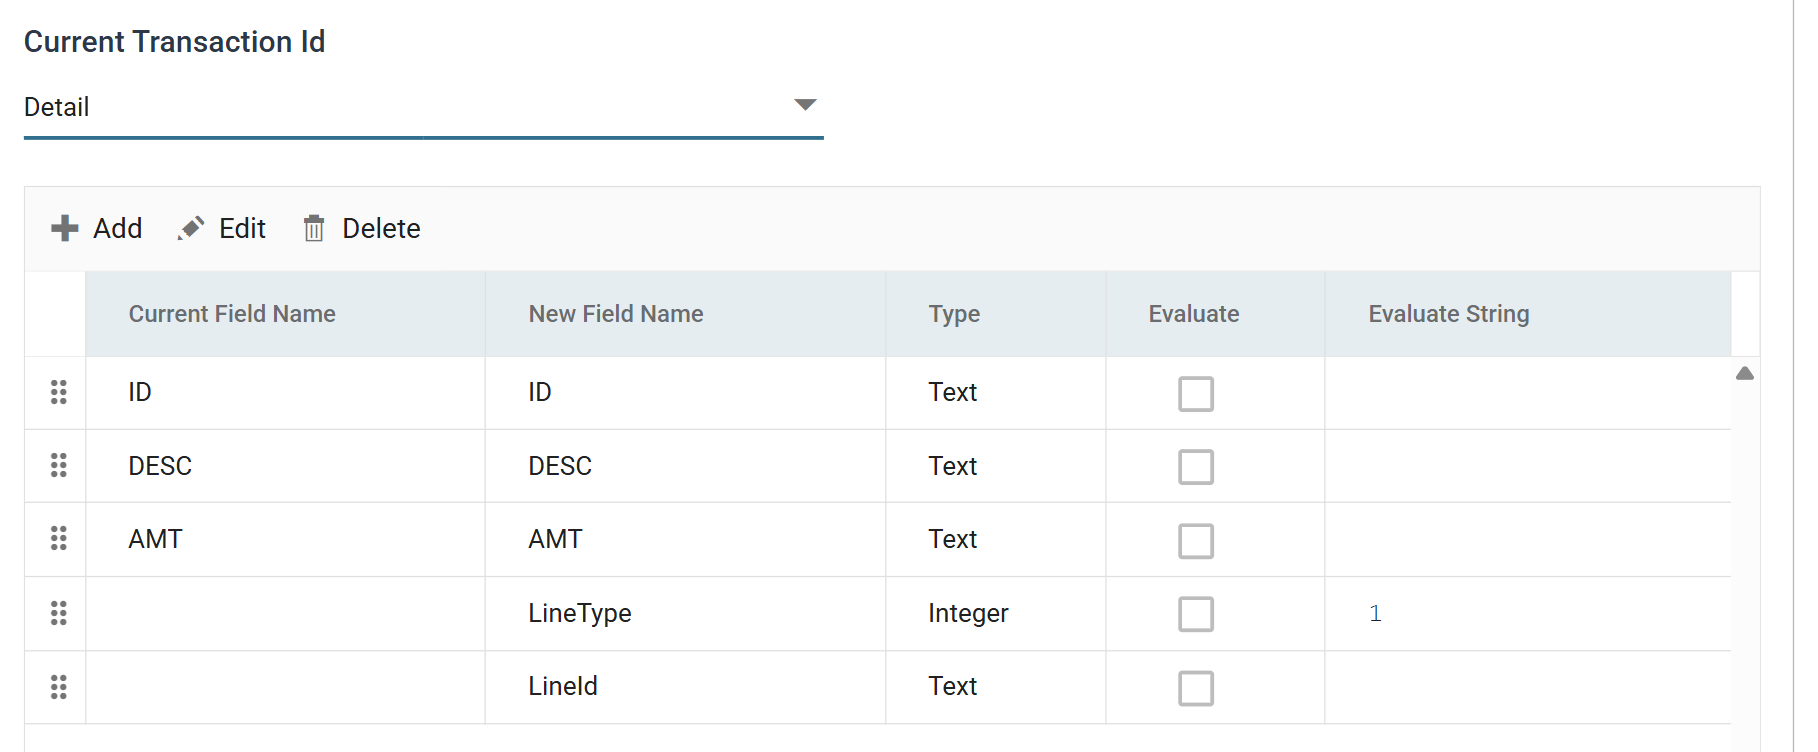Screen dimensions: 1818x752
Task: Enable Evaluate checkbox for LineId row
Action: [x=1196, y=688]
